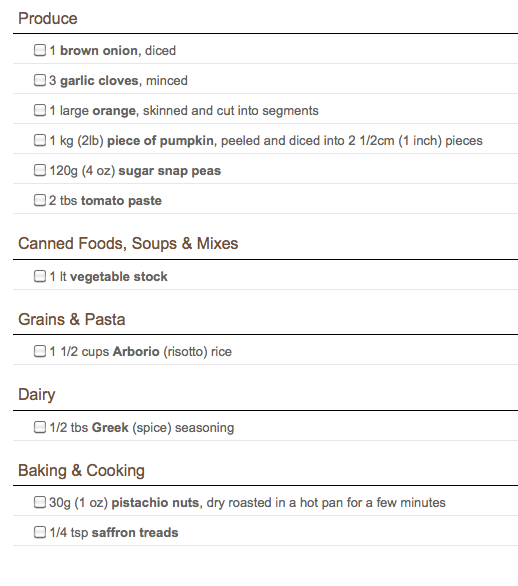Screen dimensions: 518x586
Task: Toggle the sugar snap peas checkbox
Action: click(x=40, y=170)
